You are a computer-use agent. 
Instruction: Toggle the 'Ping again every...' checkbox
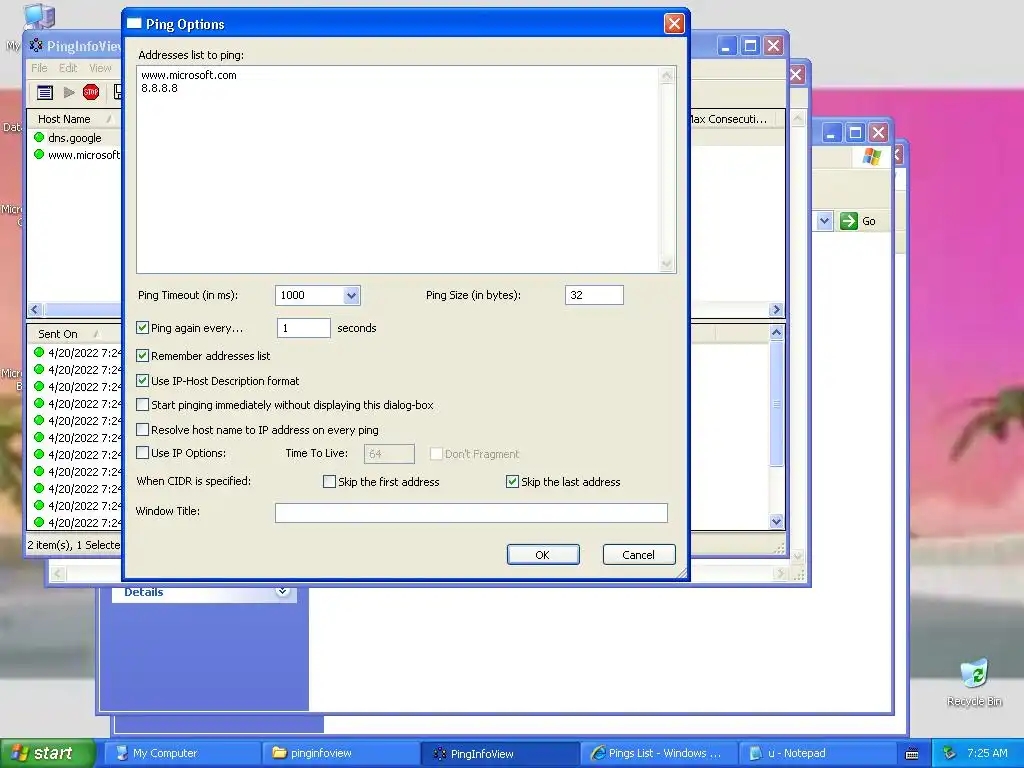[x=142, y=327]
